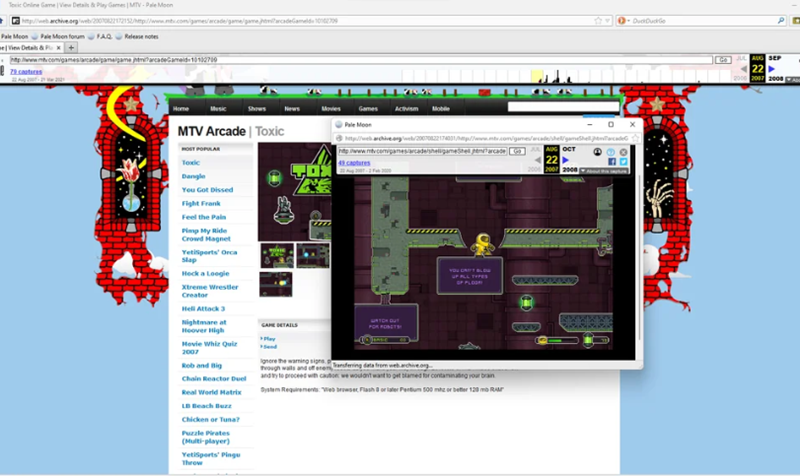
Task: Click the MTV site search box
Action: pyautogui.click(x=563, y=107)
